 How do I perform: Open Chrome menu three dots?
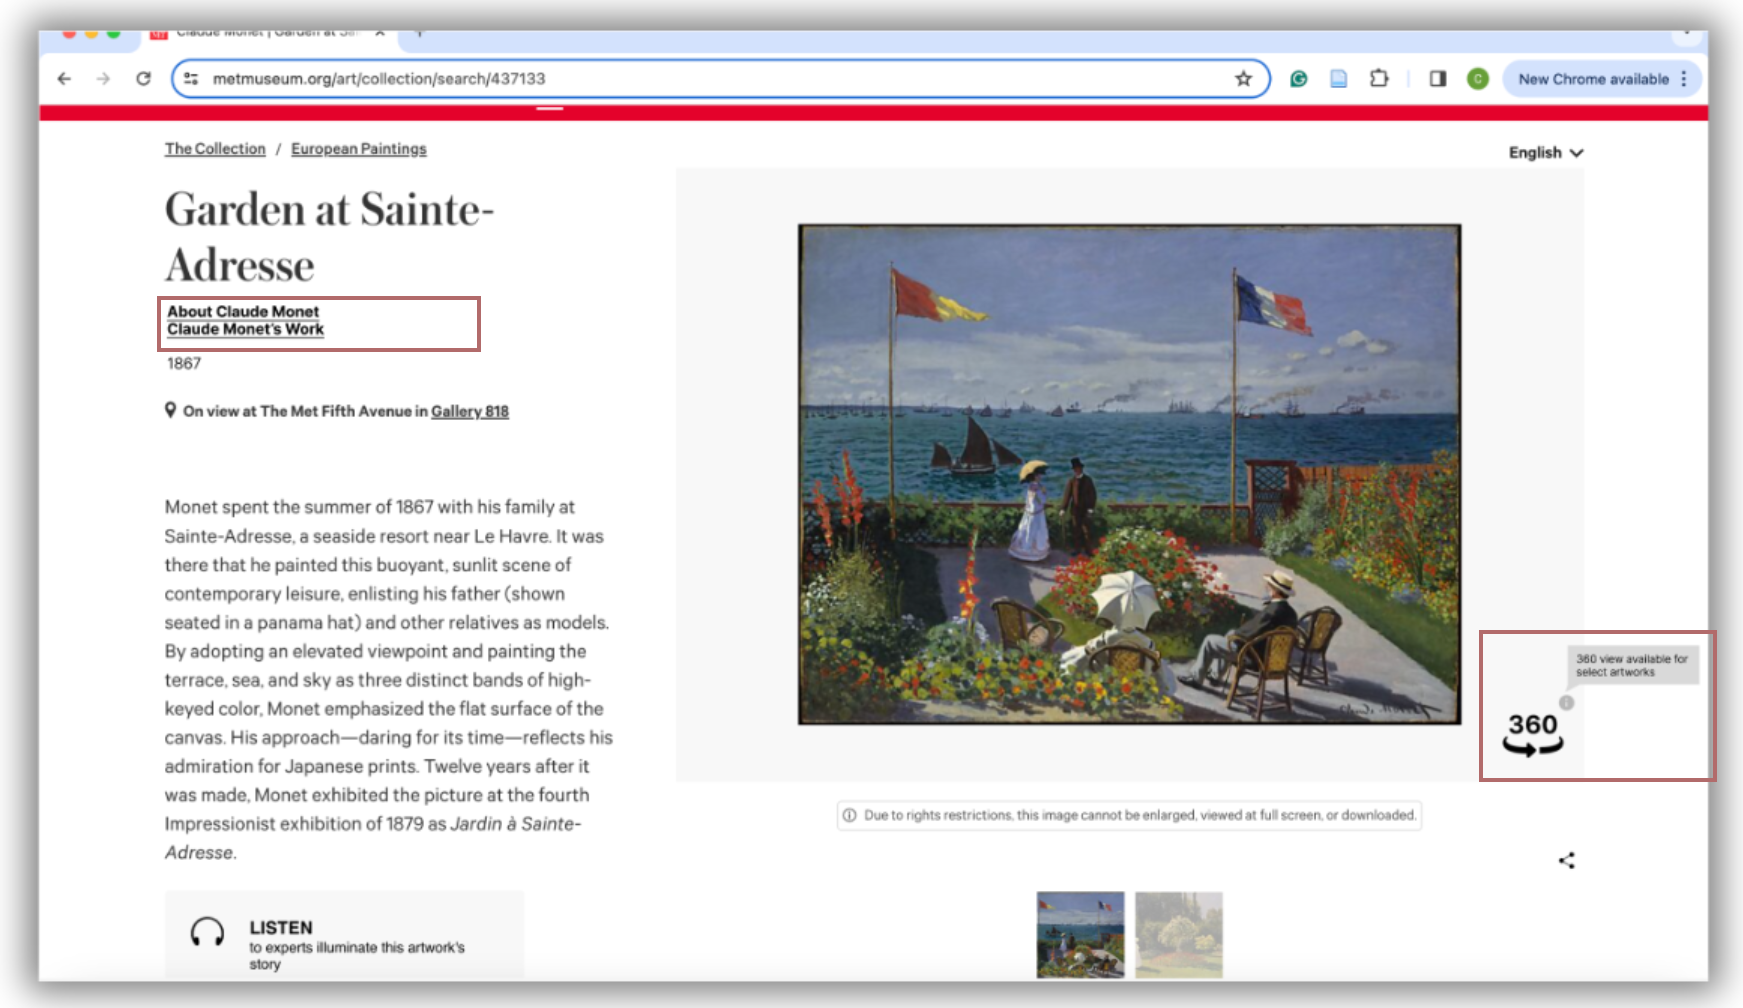coord(1684,78)
